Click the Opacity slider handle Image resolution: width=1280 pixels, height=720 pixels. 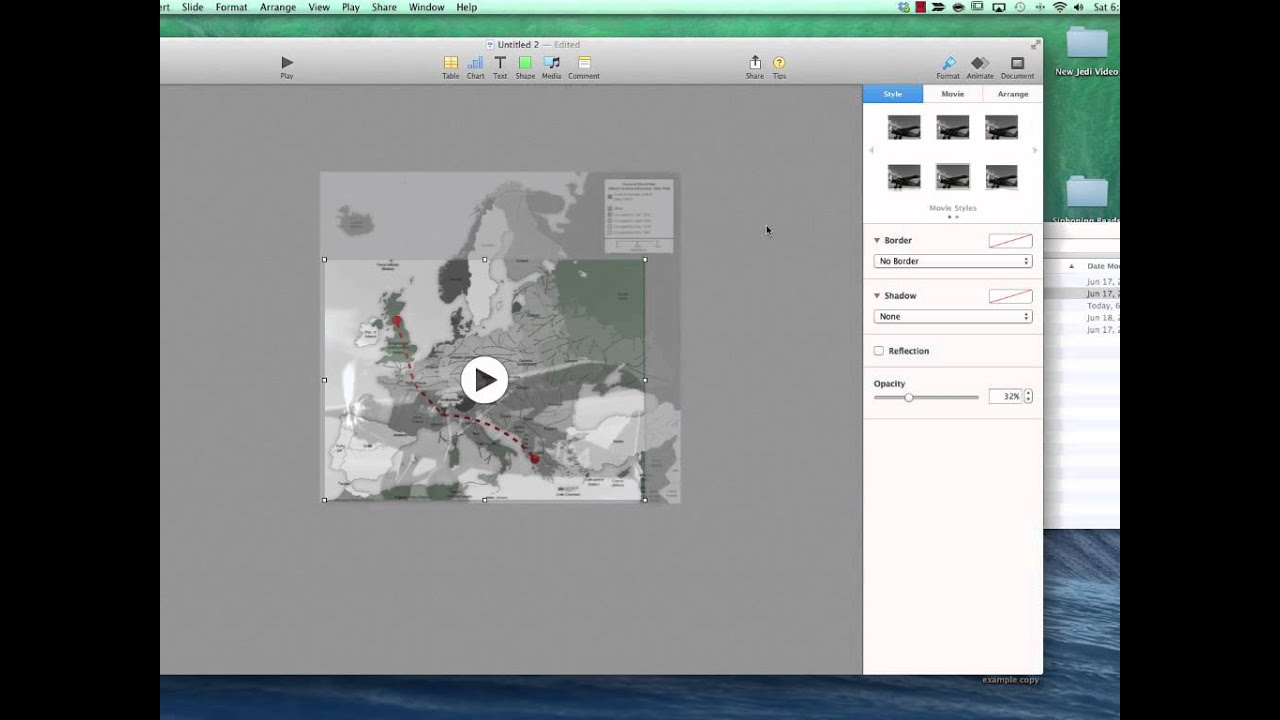(909, 398)
